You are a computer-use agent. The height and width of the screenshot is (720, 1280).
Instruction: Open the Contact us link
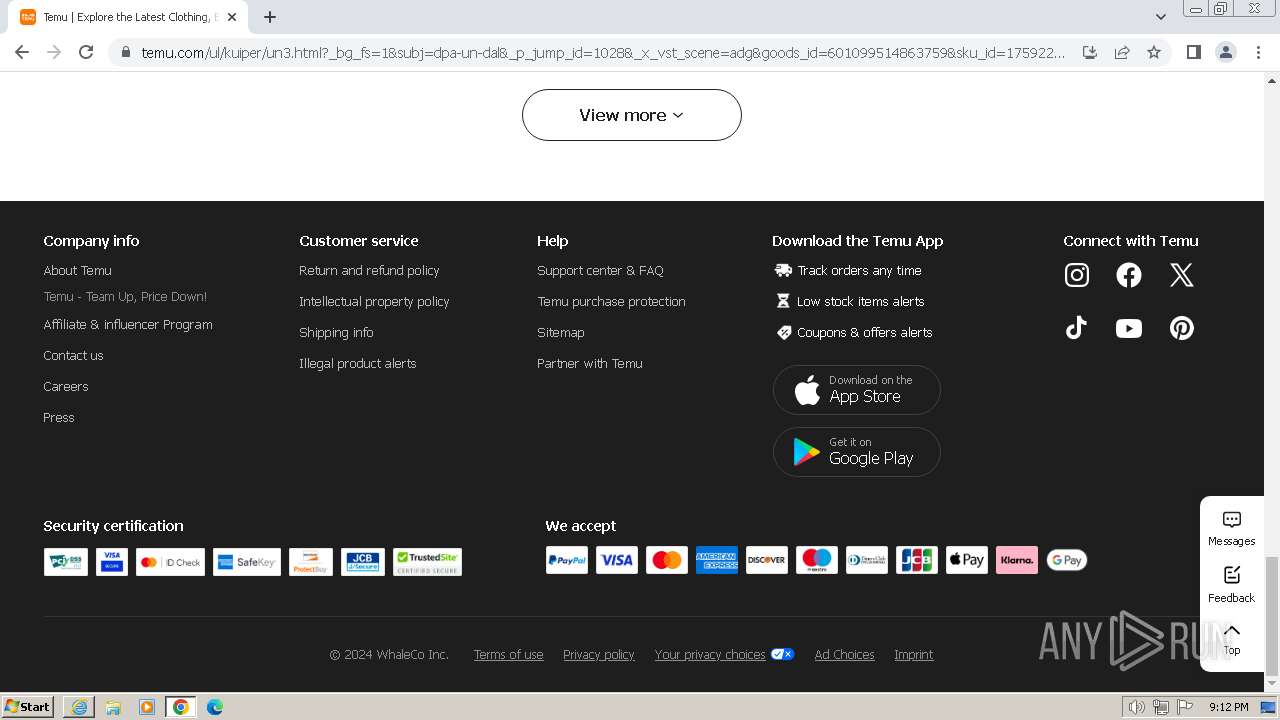(x=73, y=355)
